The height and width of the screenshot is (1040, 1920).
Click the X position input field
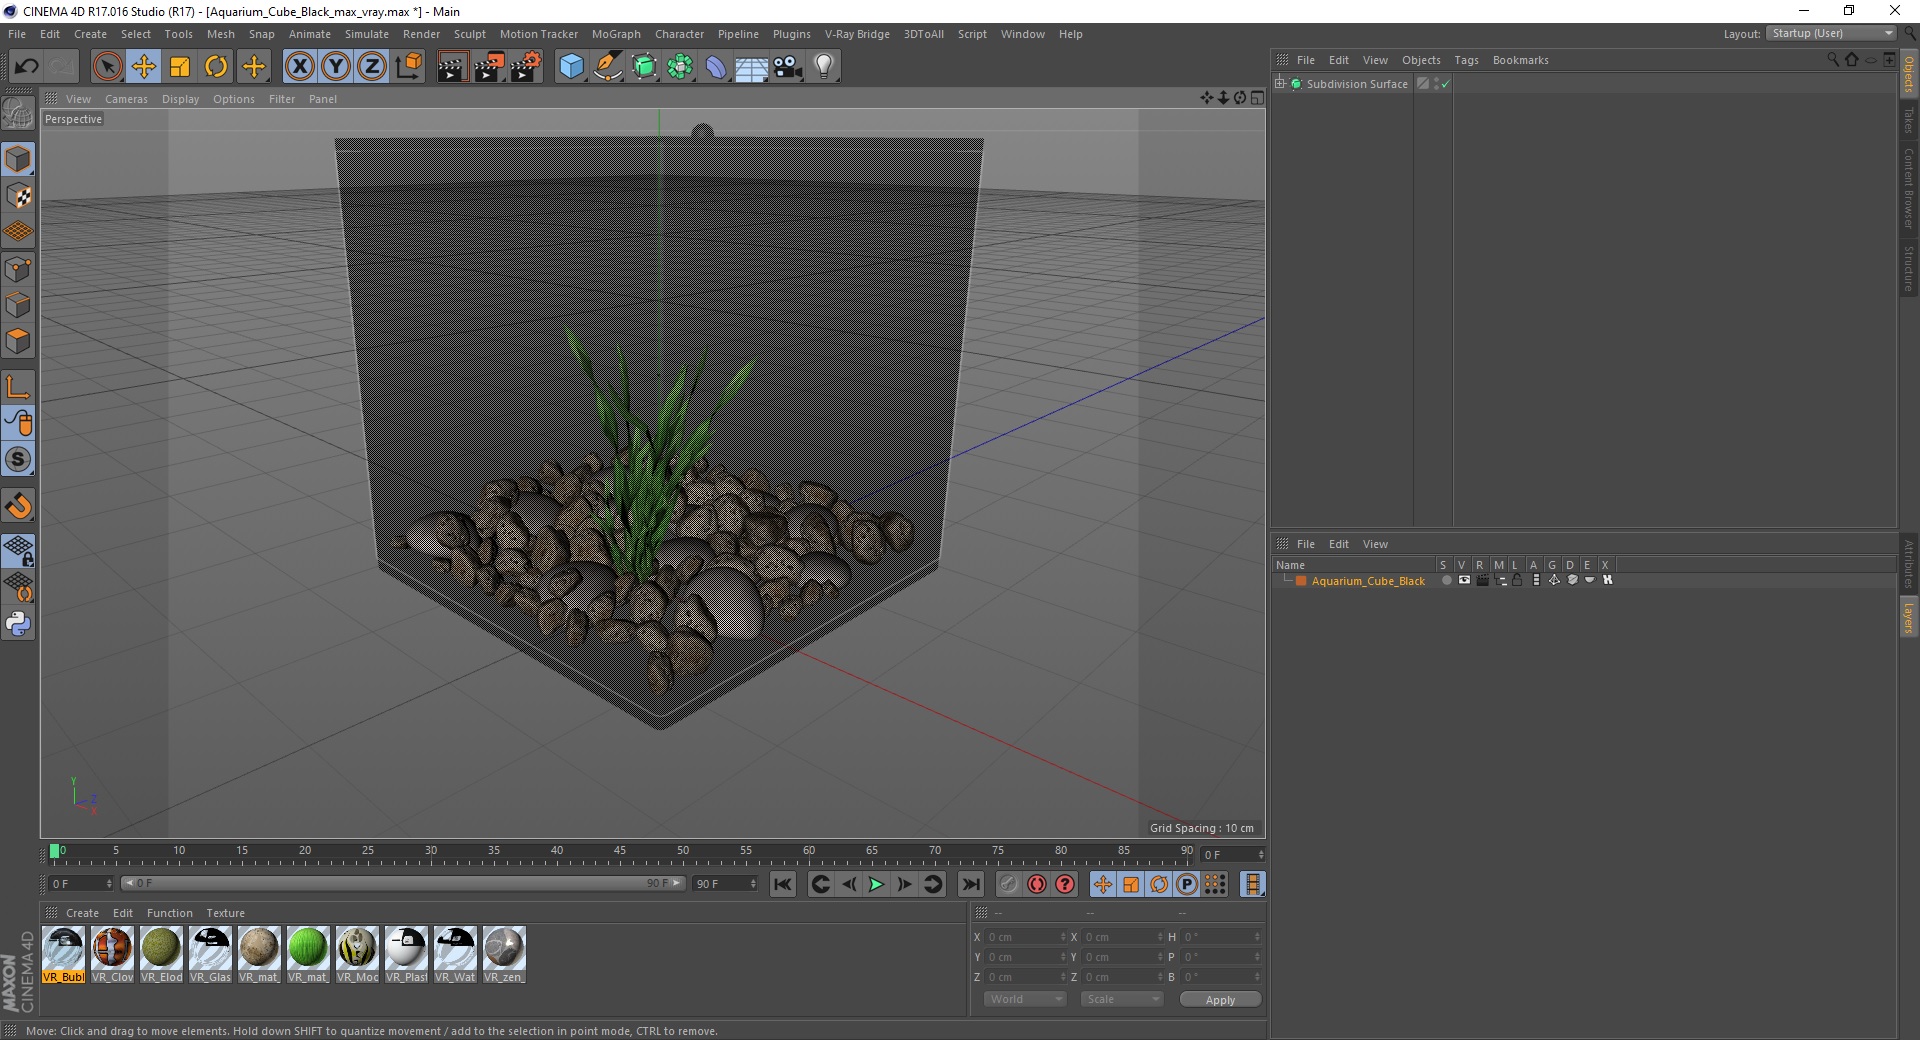[x=1025, y=937]
